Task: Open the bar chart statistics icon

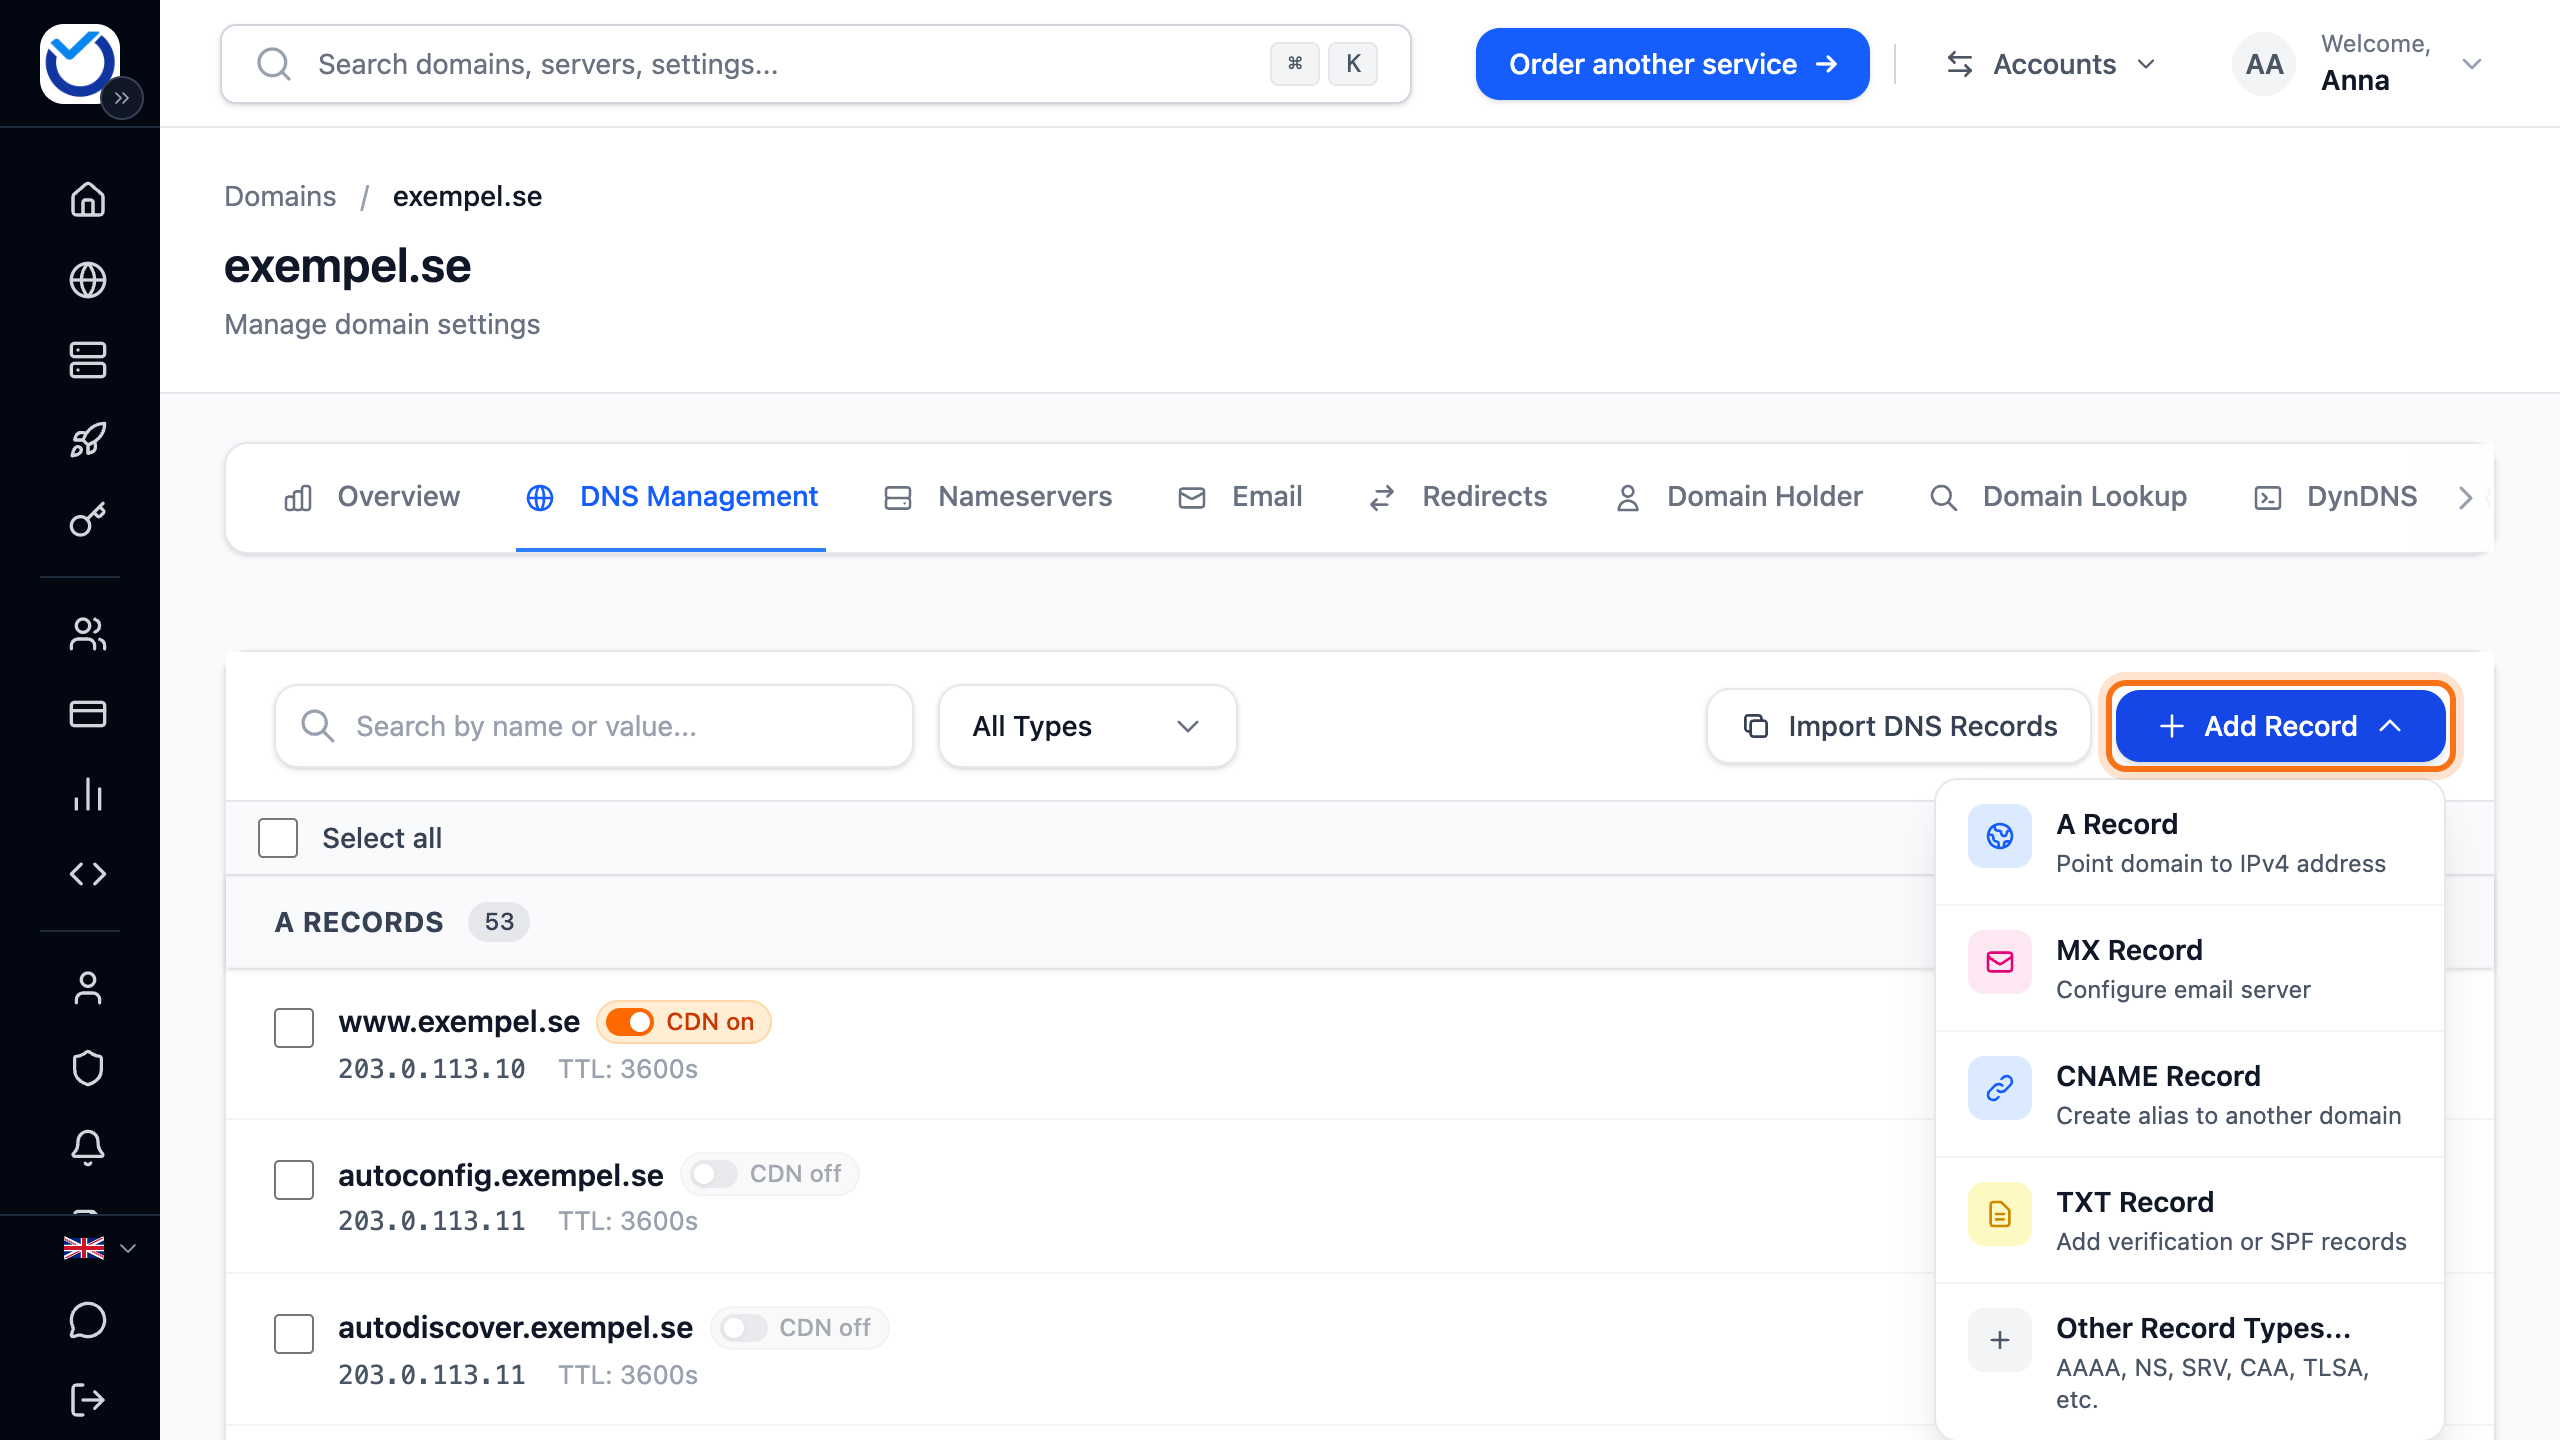Action: coord(88,794)
